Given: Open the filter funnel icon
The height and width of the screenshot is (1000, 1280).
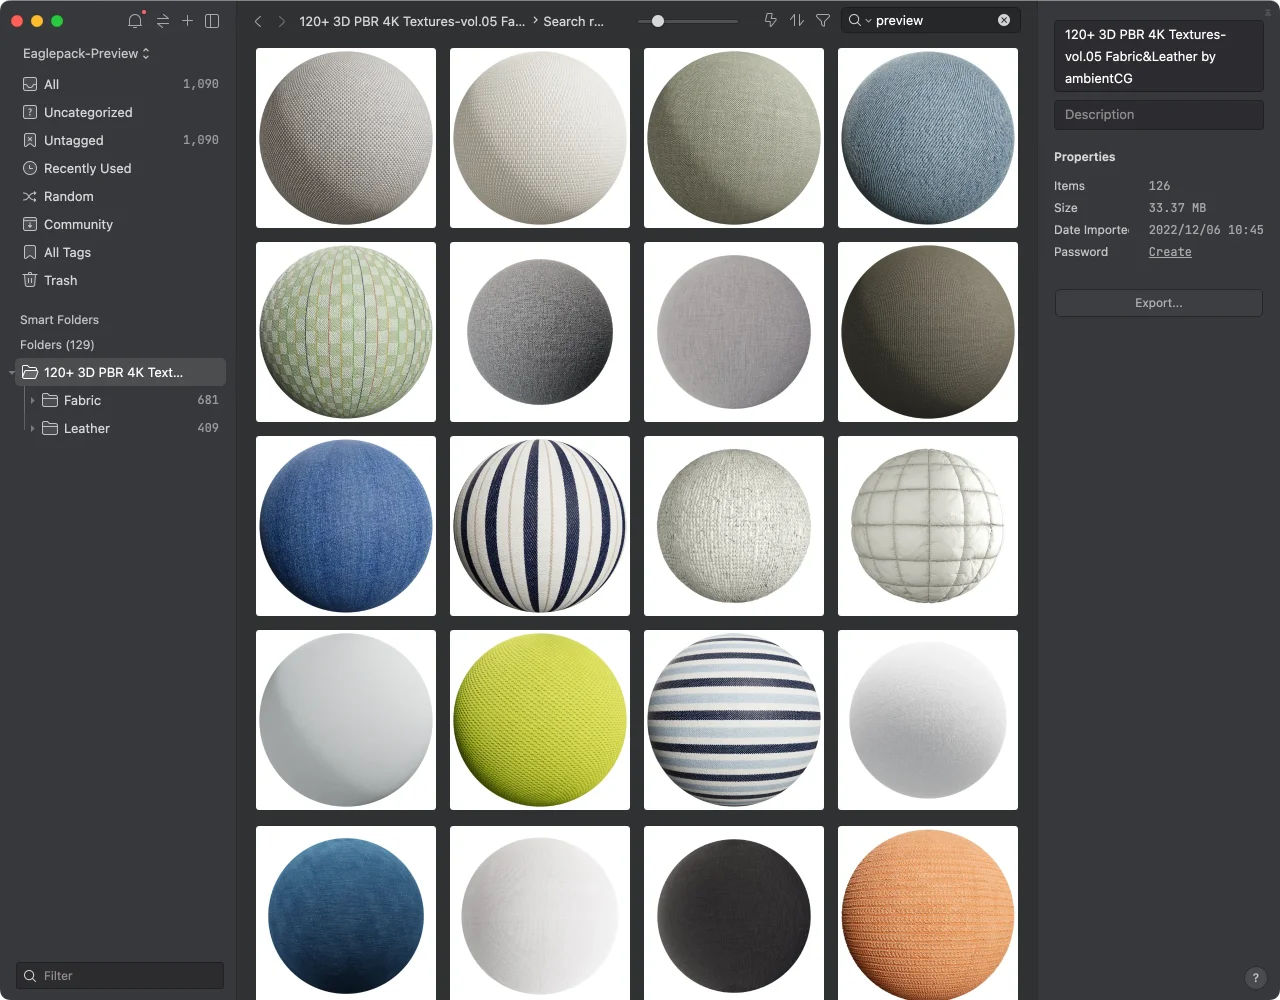Looking at the screenshot, I should [x=823, y=20].
